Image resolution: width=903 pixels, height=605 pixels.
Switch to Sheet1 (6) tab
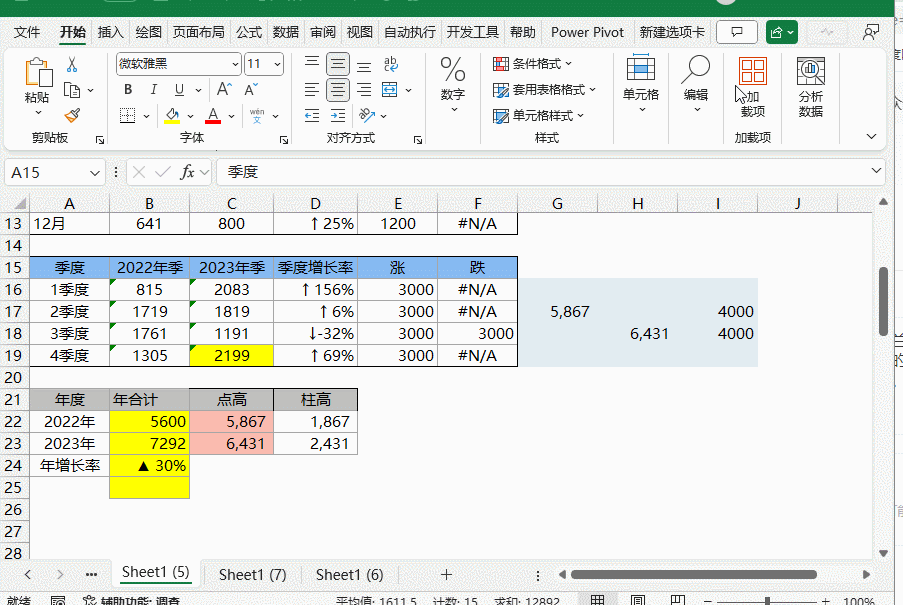coord(350,574)
